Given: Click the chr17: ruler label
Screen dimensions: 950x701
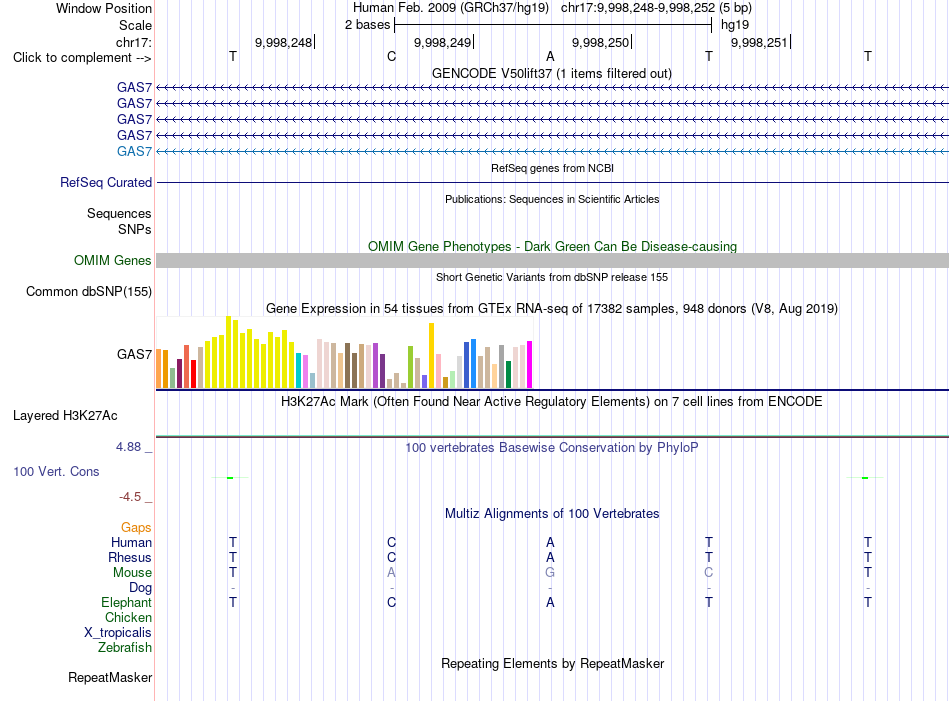Looking at the screenshot, I should click(x=134, y=42).
